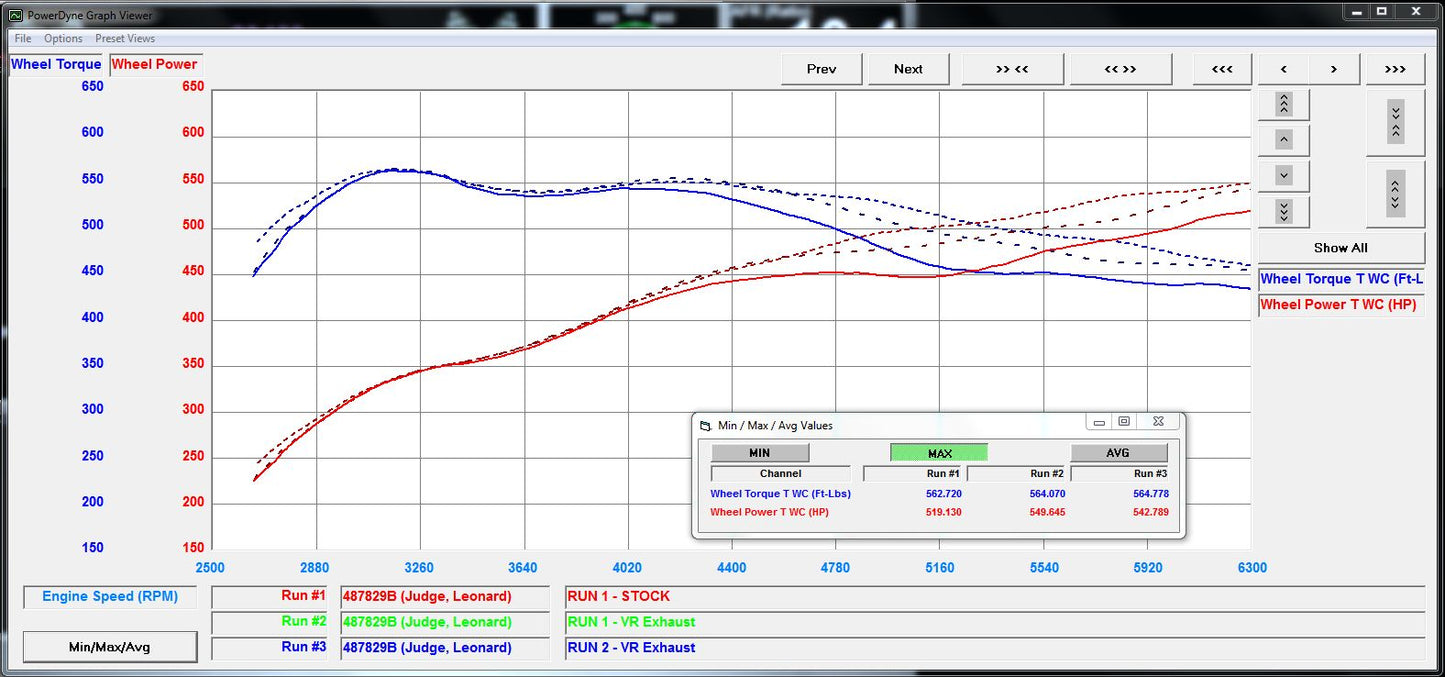
Task: Zoom out of the graph with '<< >>'
Action: click(x=1120, y=68)
